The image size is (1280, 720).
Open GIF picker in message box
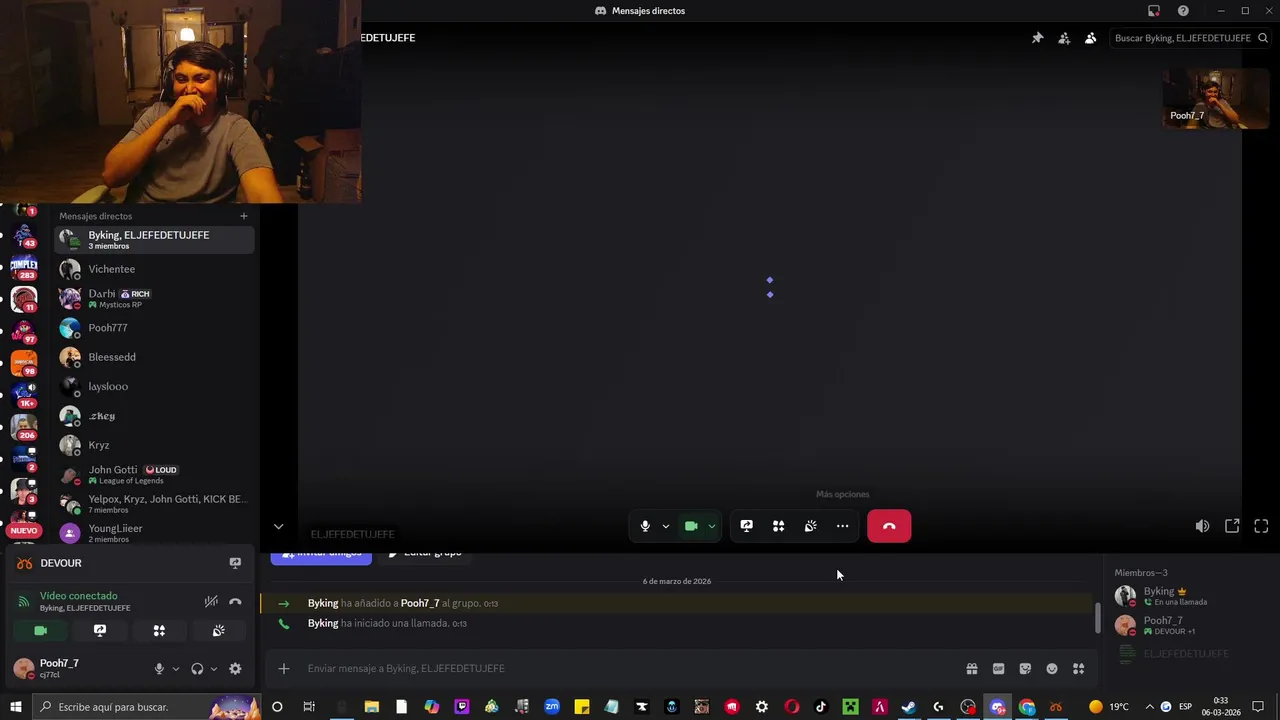998,669
